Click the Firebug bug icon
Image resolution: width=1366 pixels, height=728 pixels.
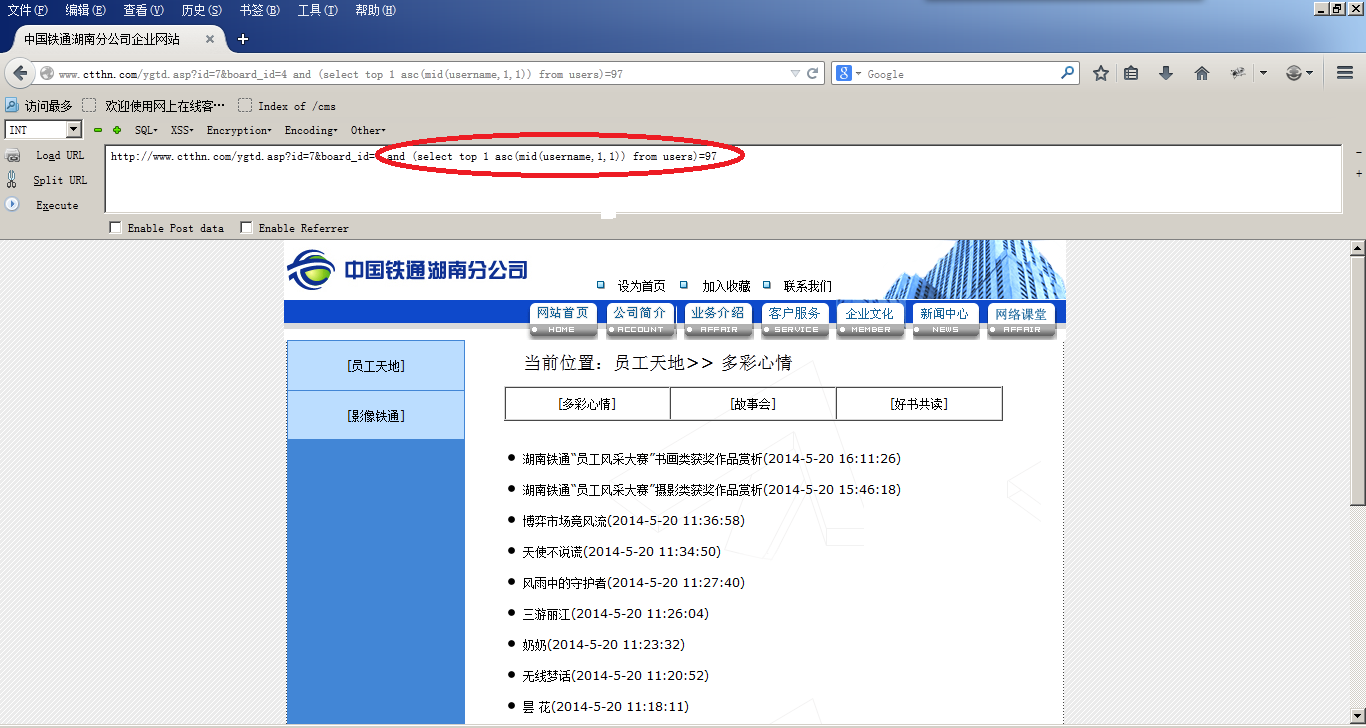coord(1237,73)
